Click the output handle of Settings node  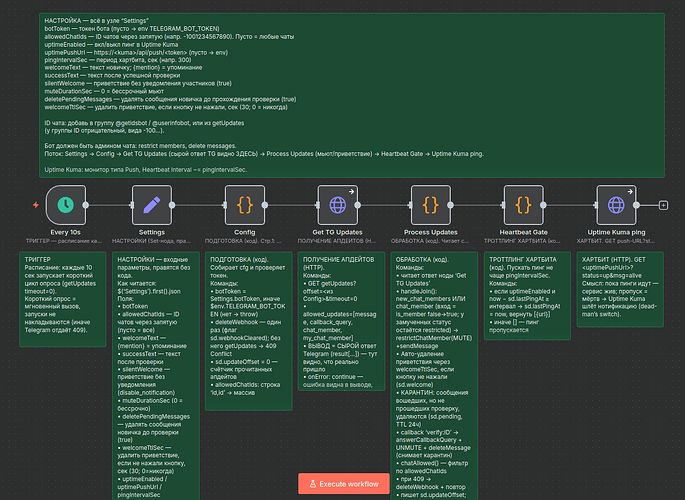coord(172,205)
